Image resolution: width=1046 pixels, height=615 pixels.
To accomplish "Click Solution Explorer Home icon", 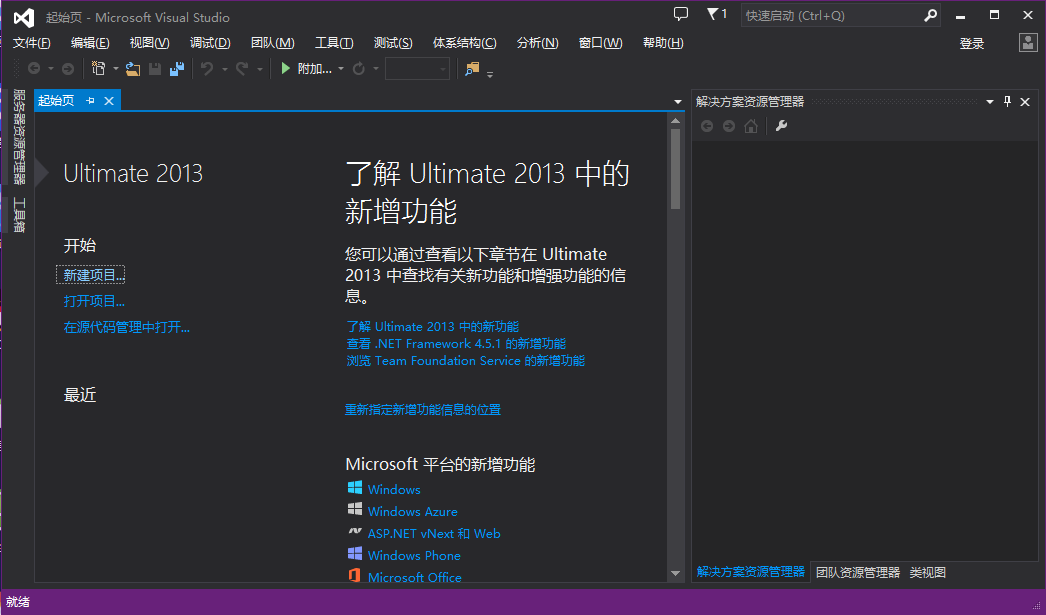I will pos(751,126).
